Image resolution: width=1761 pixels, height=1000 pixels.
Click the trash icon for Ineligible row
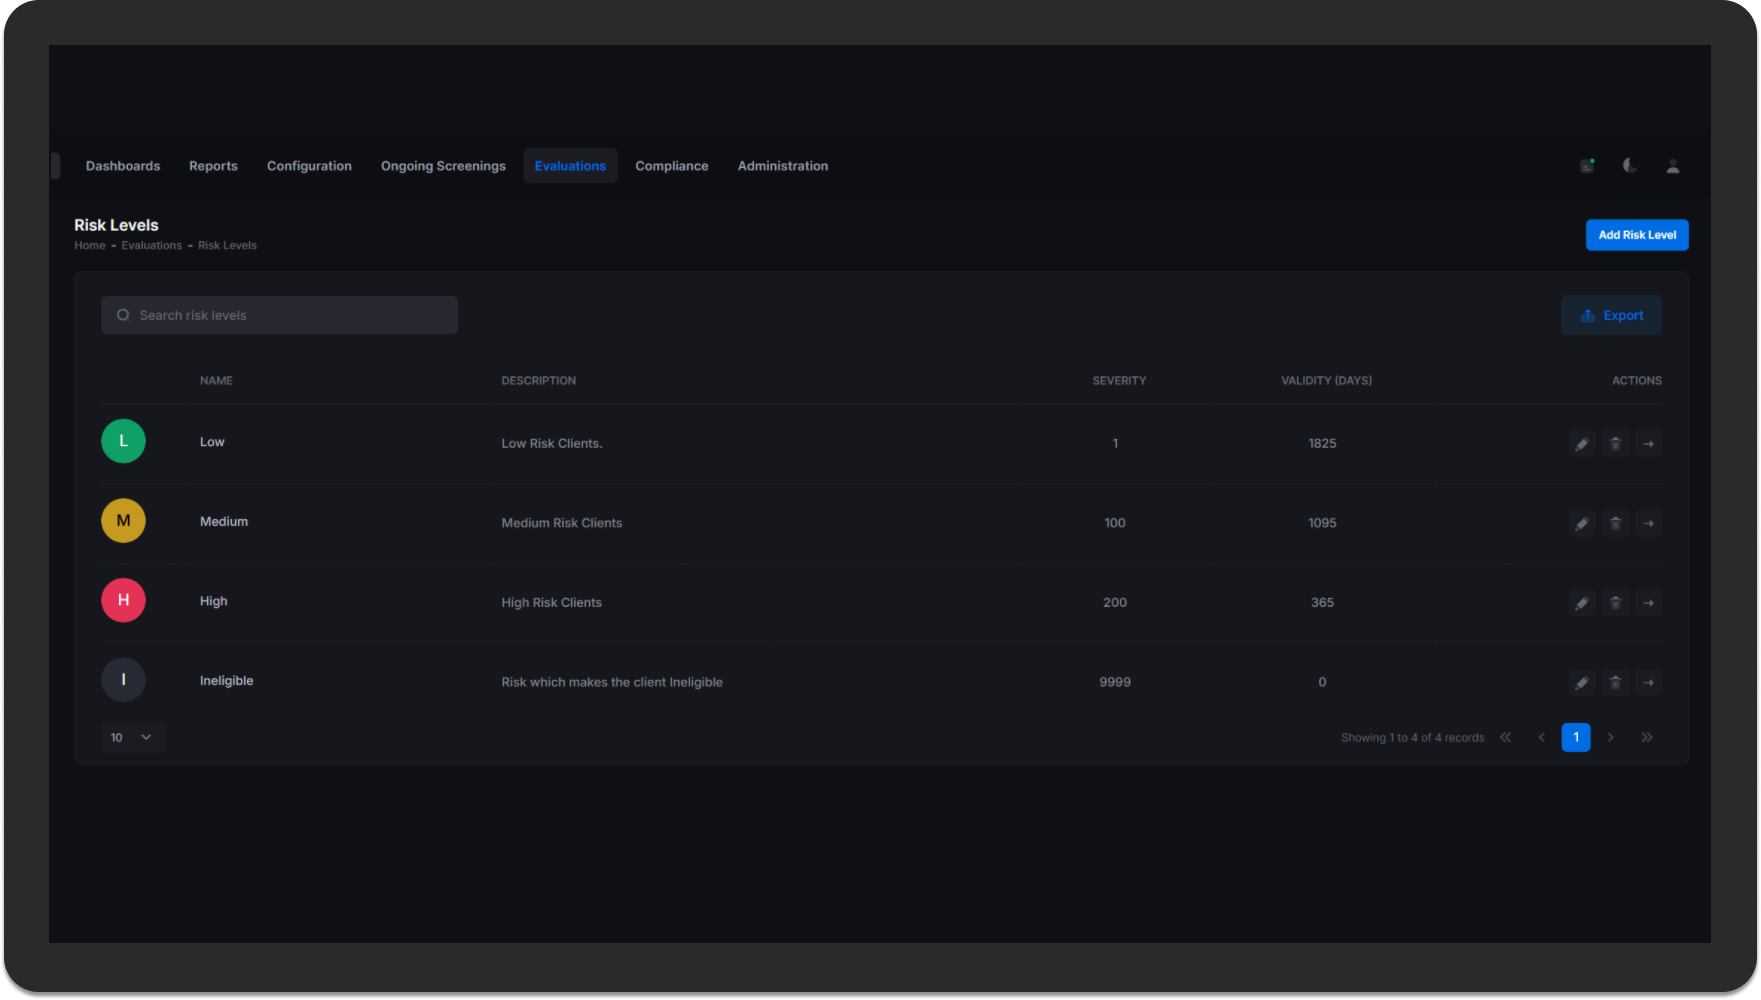click(x=1615, y=683)
